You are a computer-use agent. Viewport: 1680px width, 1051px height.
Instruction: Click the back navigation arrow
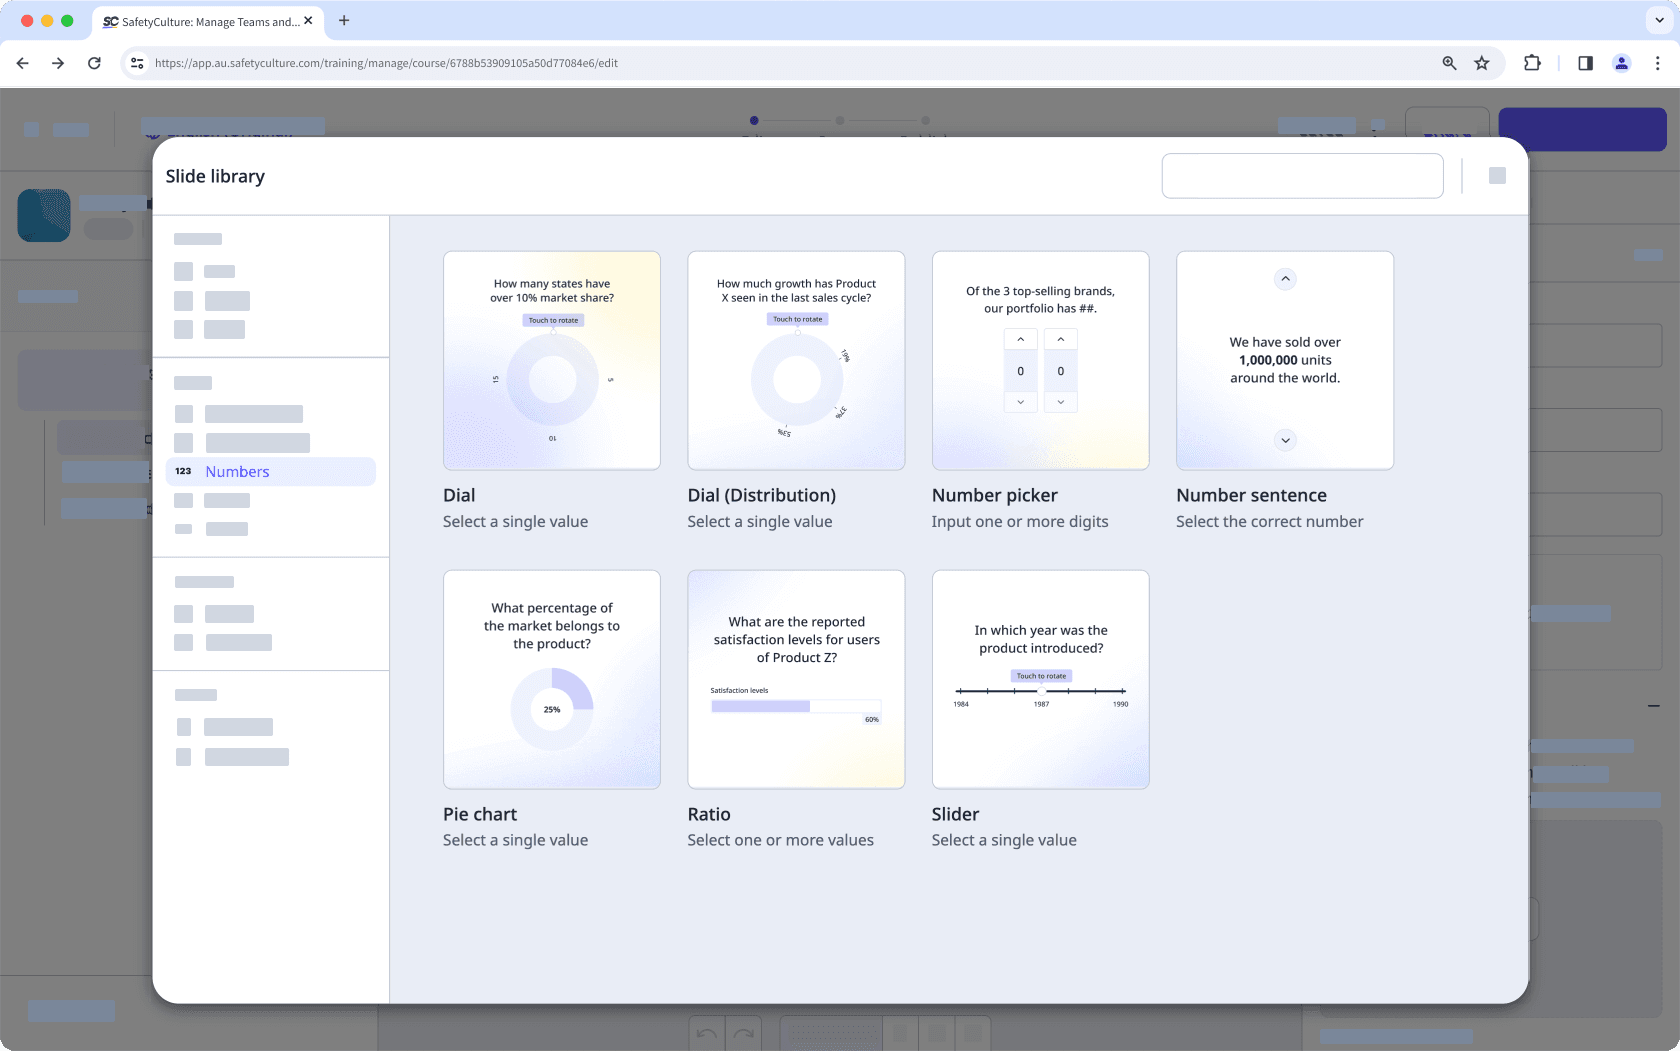pos(22,62)
